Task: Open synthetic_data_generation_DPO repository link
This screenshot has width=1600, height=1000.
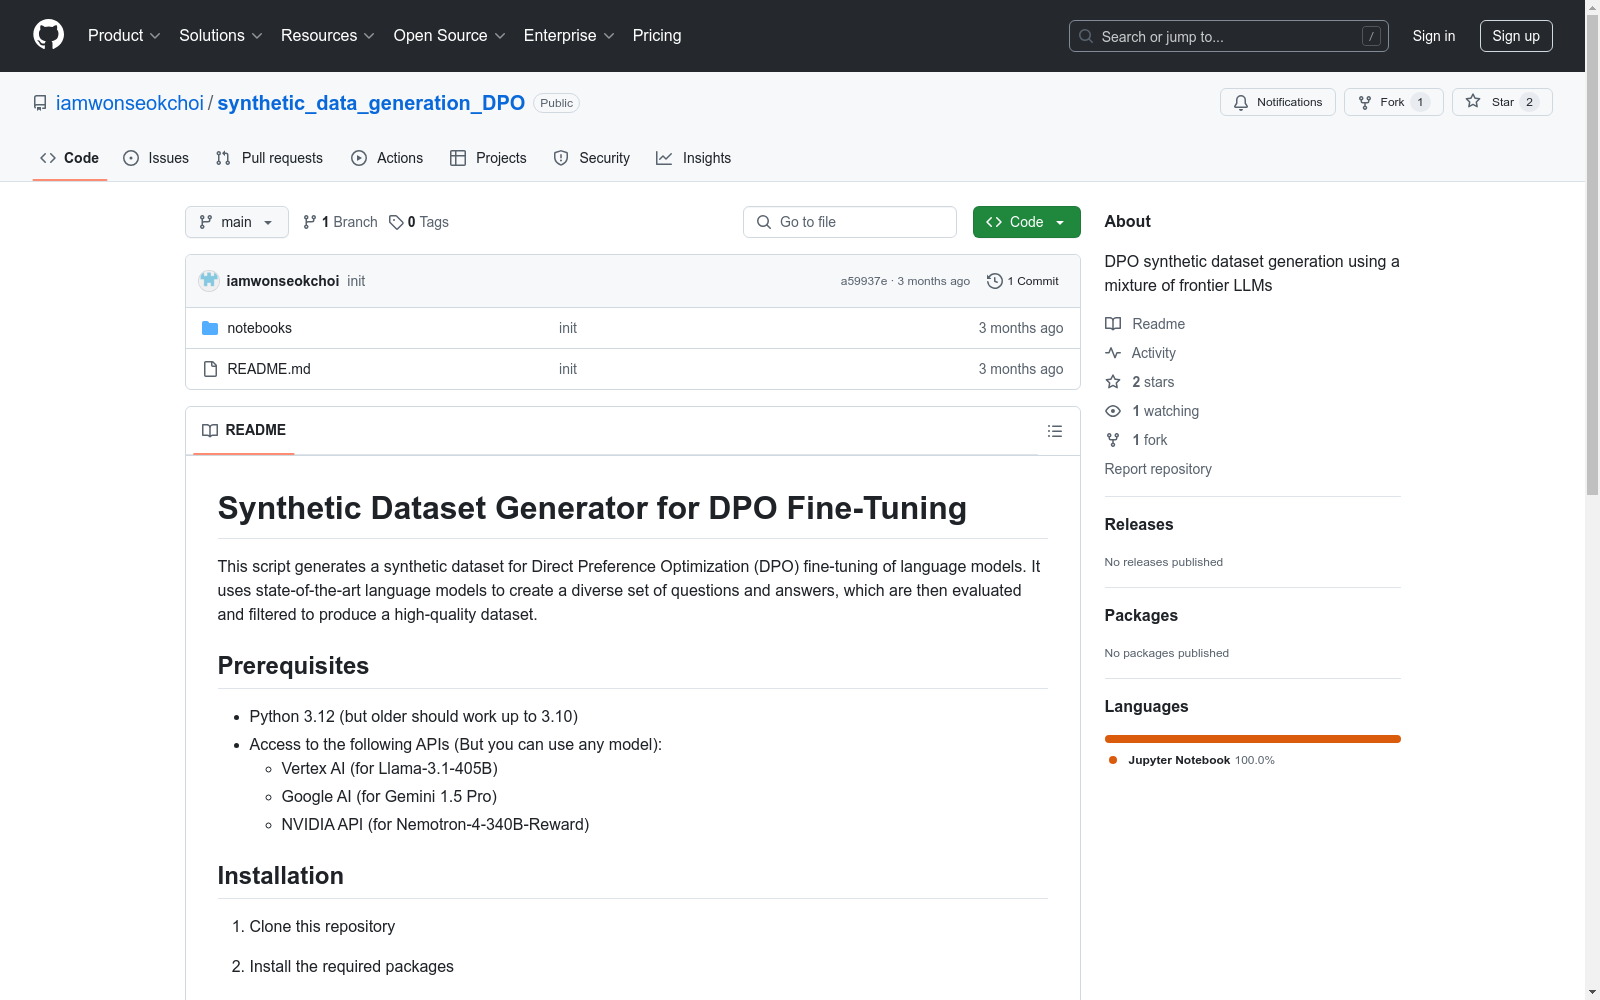Action: pyautogui.click(x=371, y=103)
